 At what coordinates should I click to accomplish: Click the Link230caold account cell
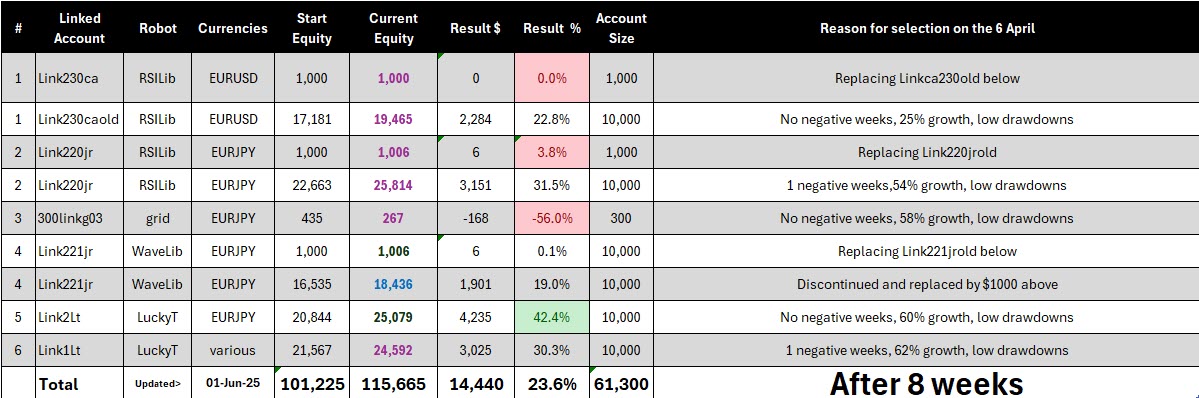point(80,119)
